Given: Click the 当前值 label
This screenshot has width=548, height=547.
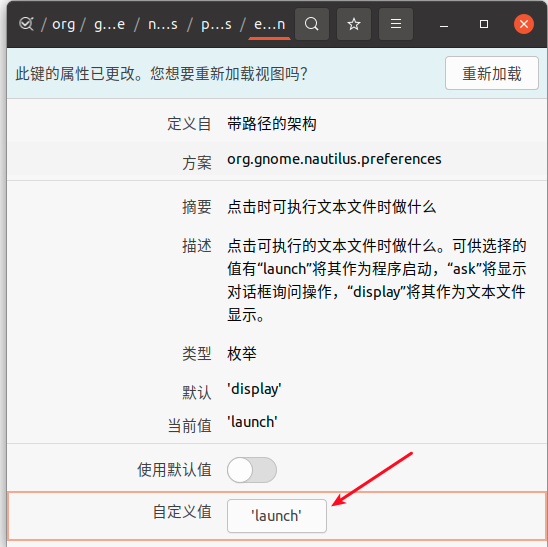Looking at the screenshot, I should [x=190, y=426].
